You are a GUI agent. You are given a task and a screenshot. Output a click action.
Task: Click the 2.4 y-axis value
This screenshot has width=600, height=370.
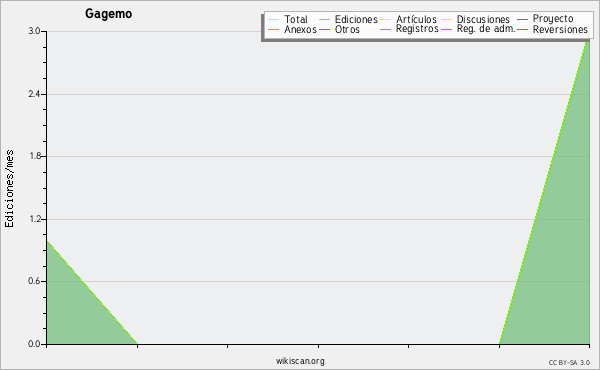tap(34, 94)
